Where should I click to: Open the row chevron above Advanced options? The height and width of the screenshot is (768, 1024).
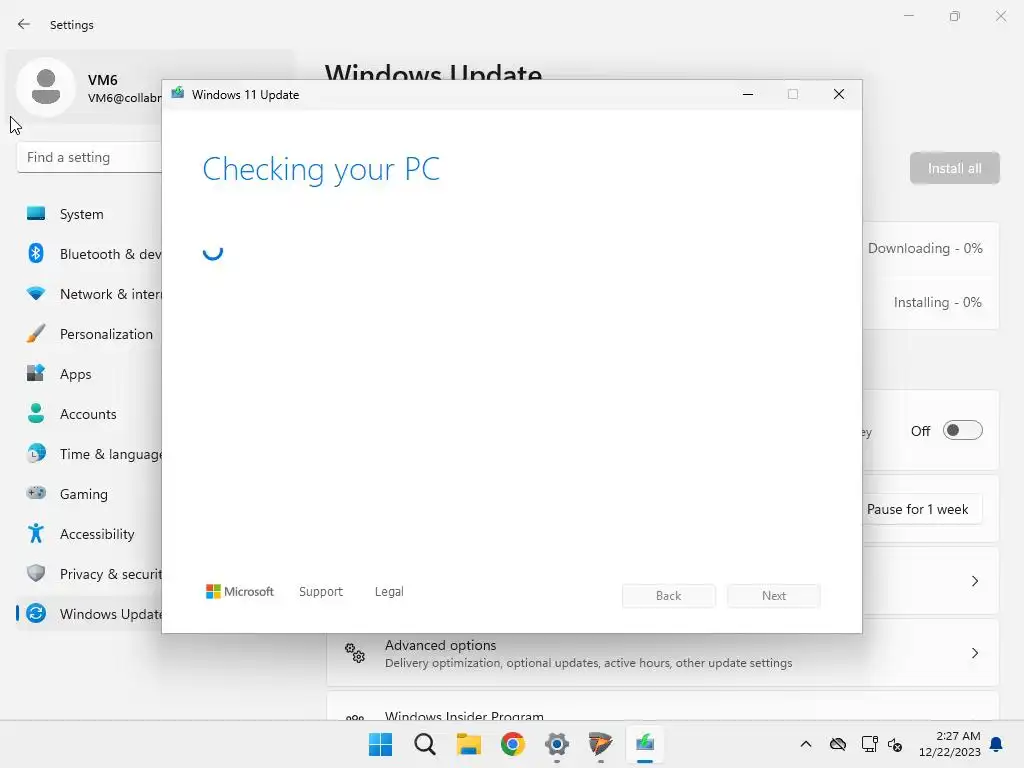pyautogui.click(x=974, y=581)
